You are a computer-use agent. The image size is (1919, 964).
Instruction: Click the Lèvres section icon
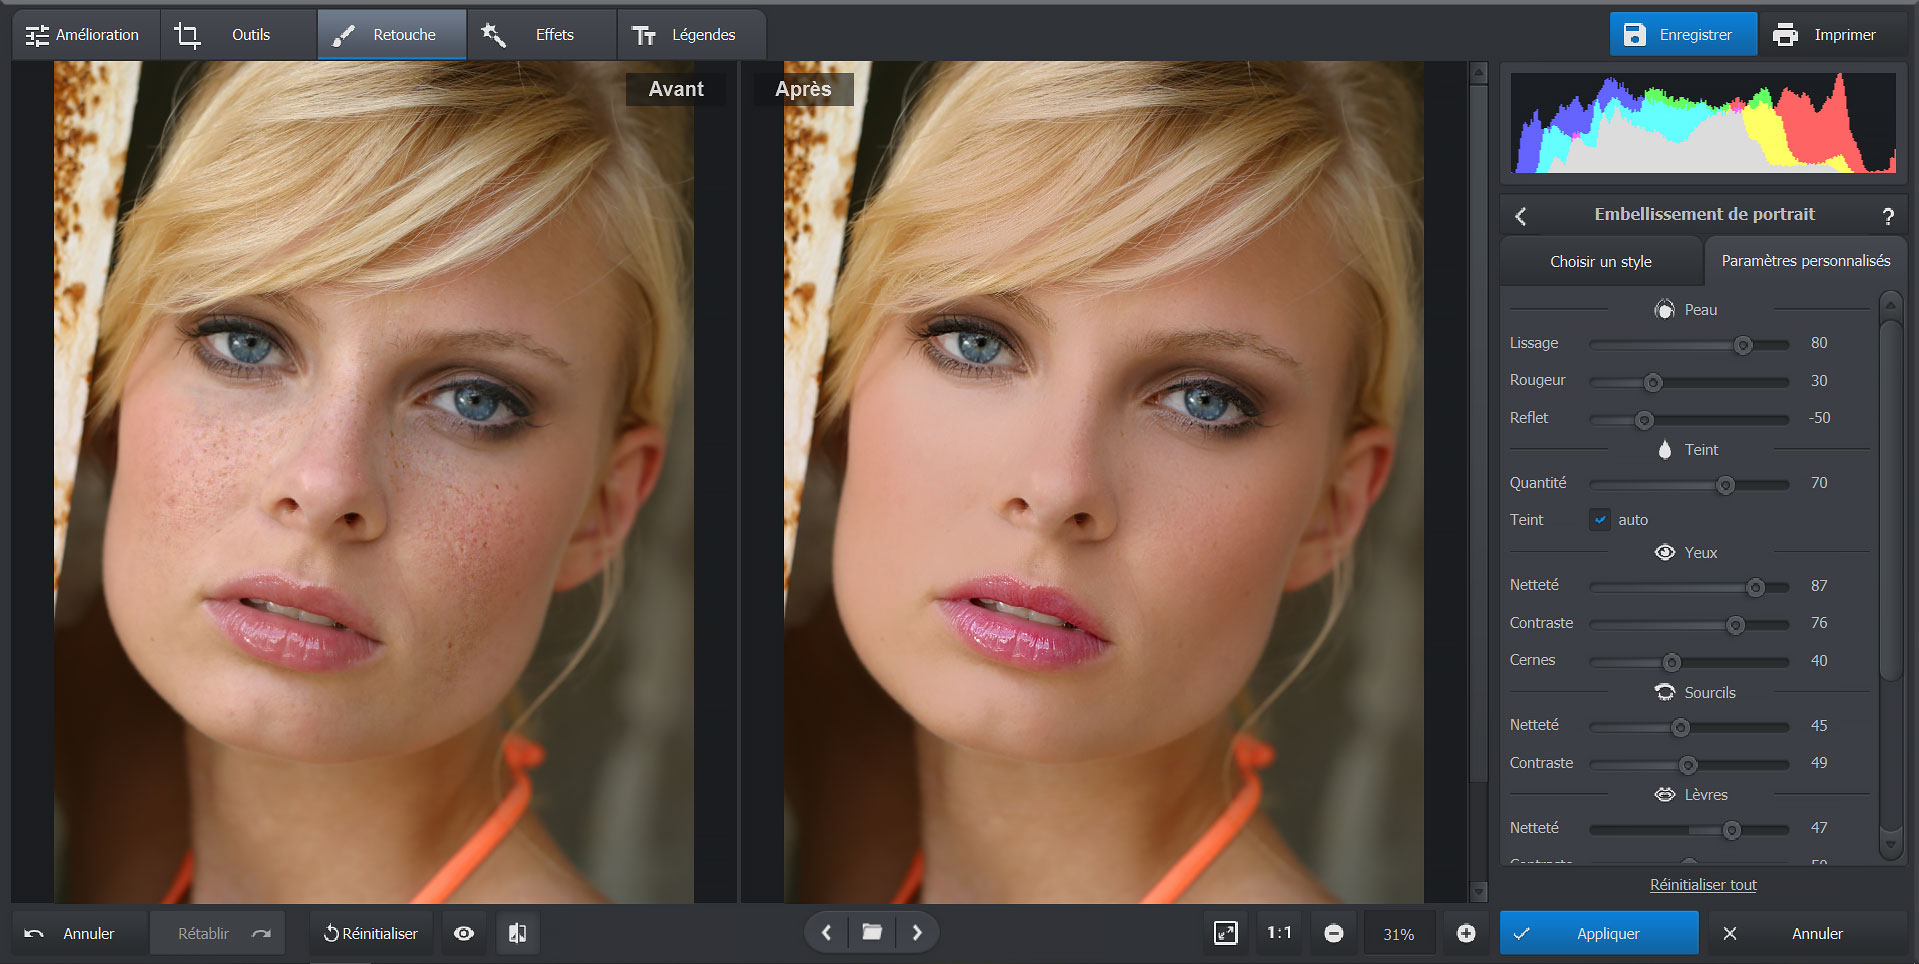[x=1665, y=795]
